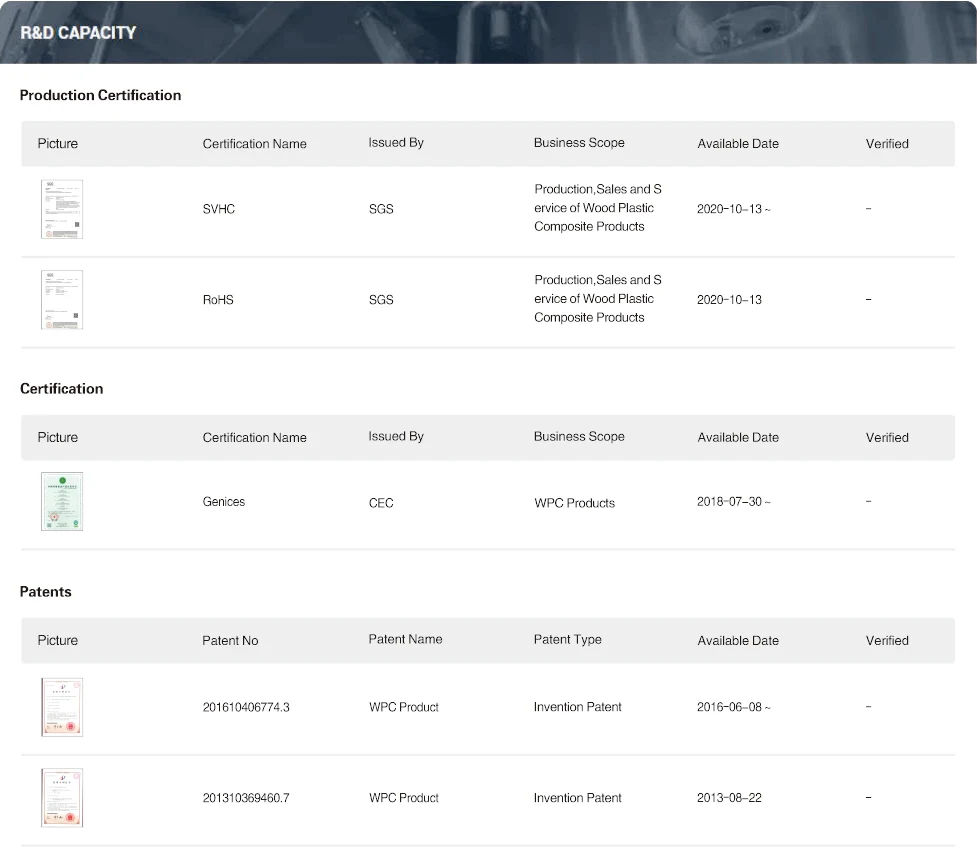Click the WPC Products business scope

point(574,503)
